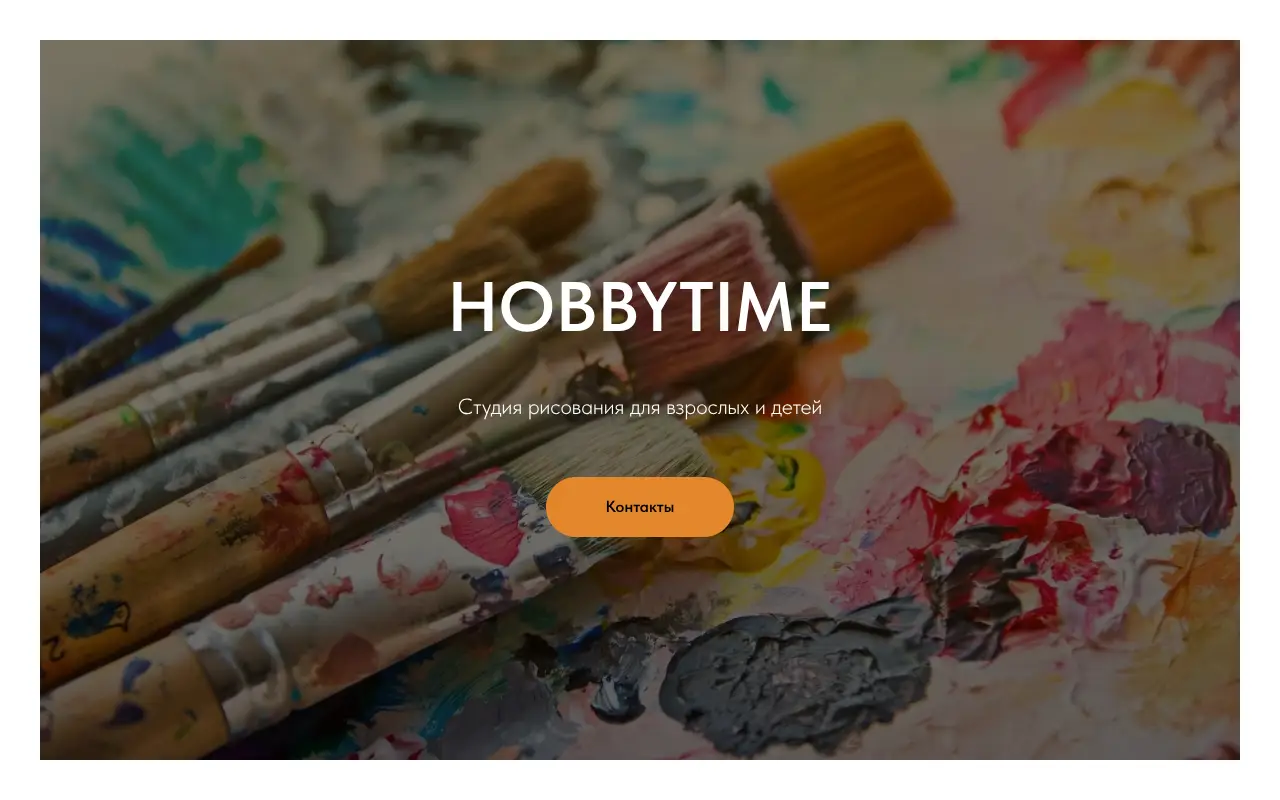The image size is (1280, 800).
Task: Open the orange Контакты button
Action: click(640, 507)
